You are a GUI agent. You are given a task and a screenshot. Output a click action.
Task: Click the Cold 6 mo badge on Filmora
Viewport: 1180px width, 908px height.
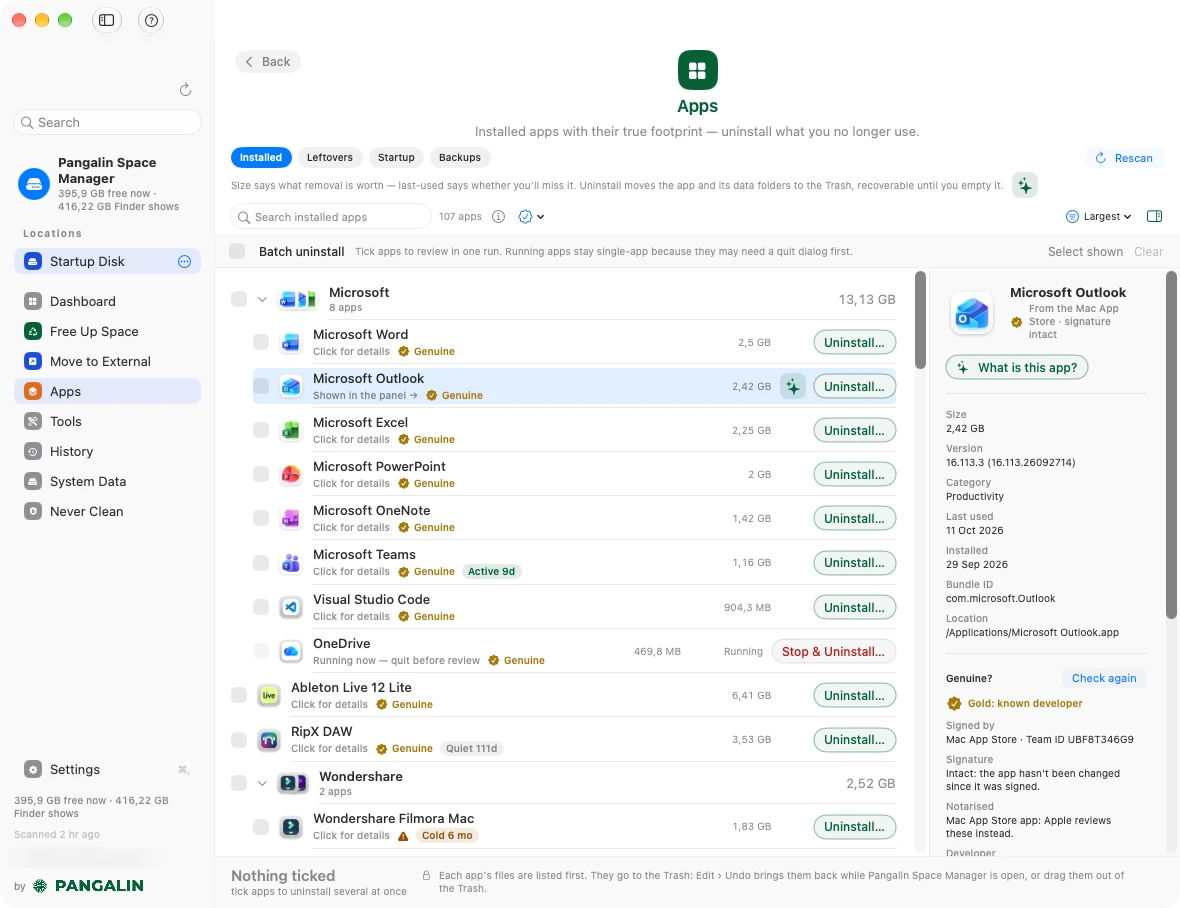pos(447,836)
